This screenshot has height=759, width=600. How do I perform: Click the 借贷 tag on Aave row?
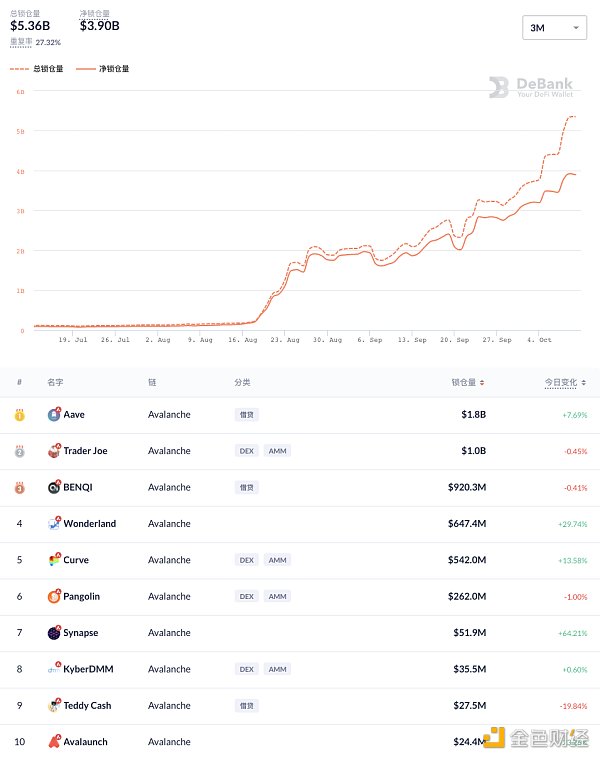(246, 414)
